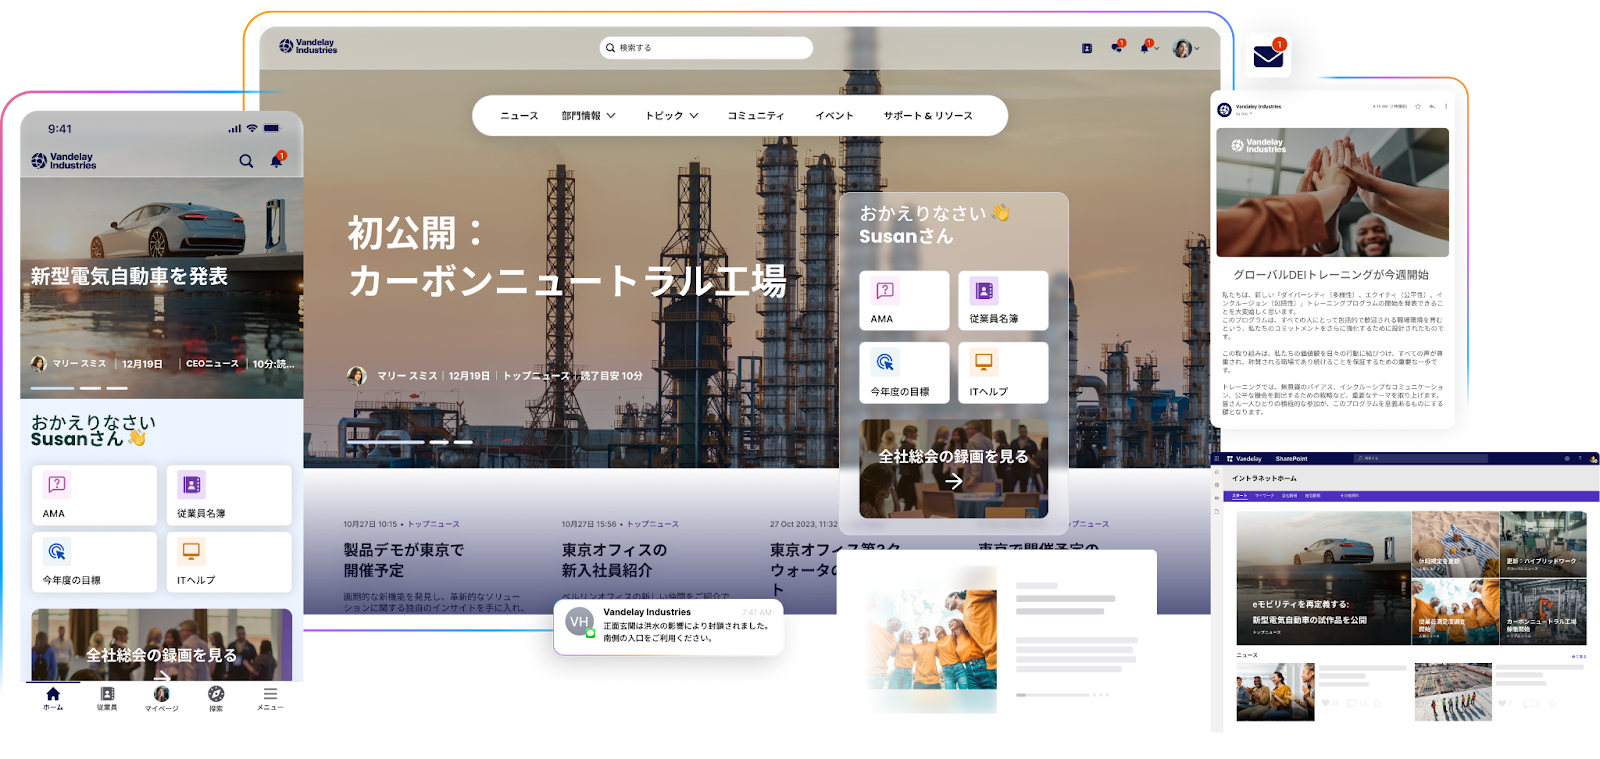Tap 従業員 in mobile bottom navigation
Image resolution: width=1600 pixels, height=759 pixels.
107,698
